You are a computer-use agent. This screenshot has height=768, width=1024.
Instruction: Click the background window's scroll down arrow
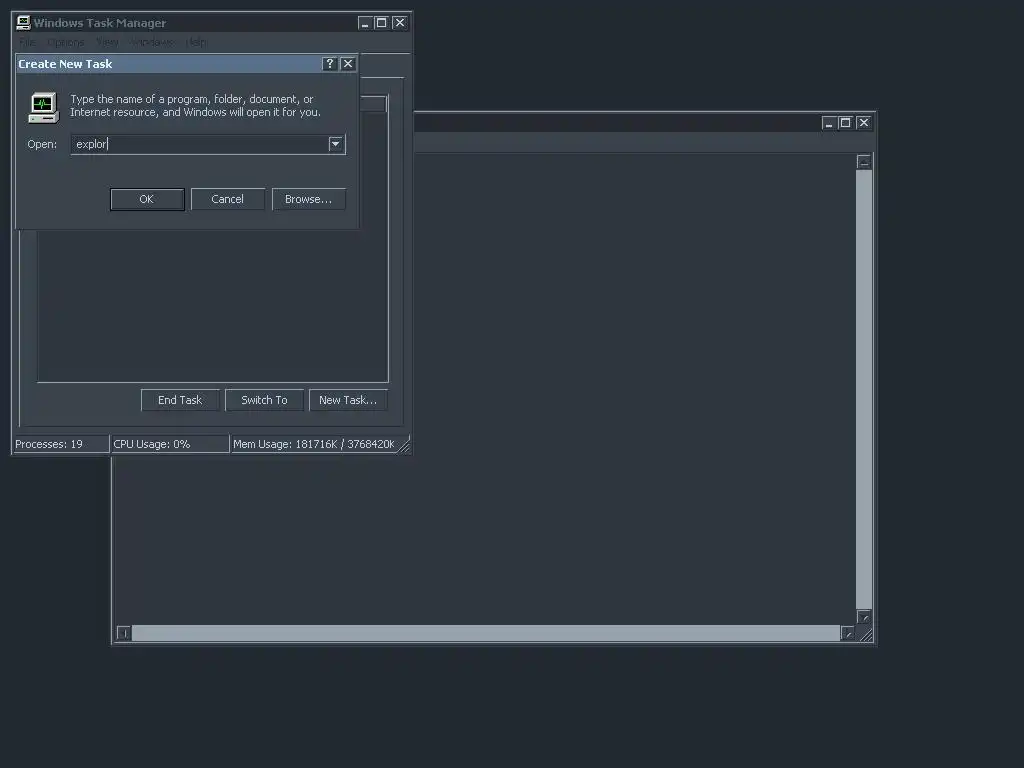864,617
